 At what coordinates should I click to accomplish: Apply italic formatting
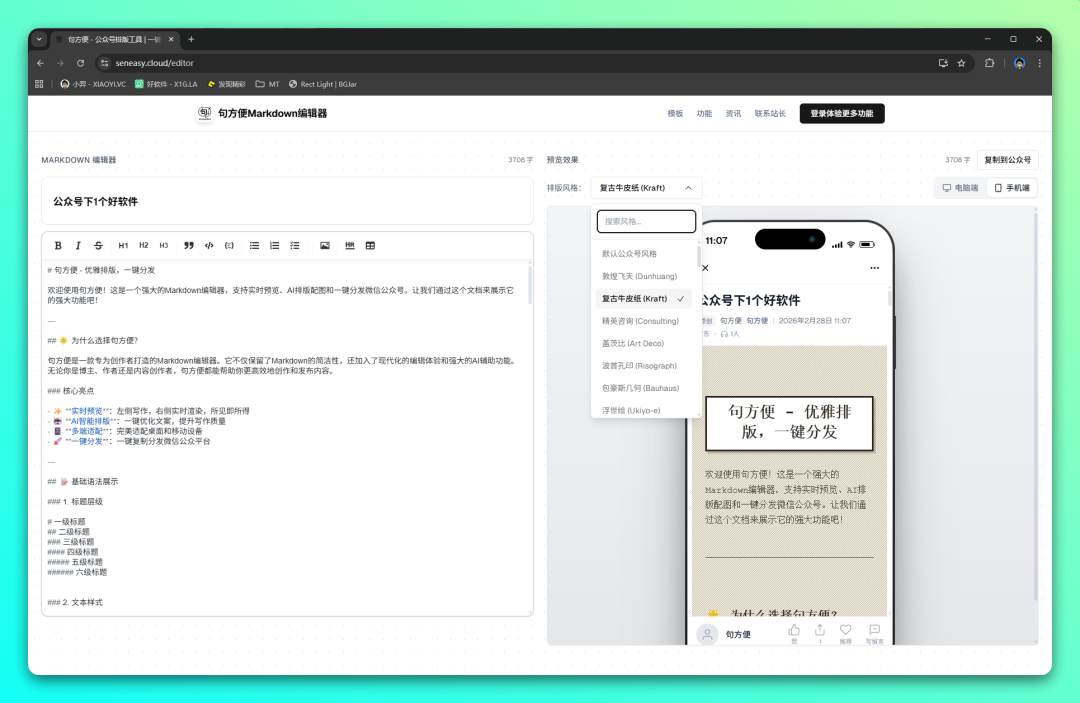tap(78, 246)
